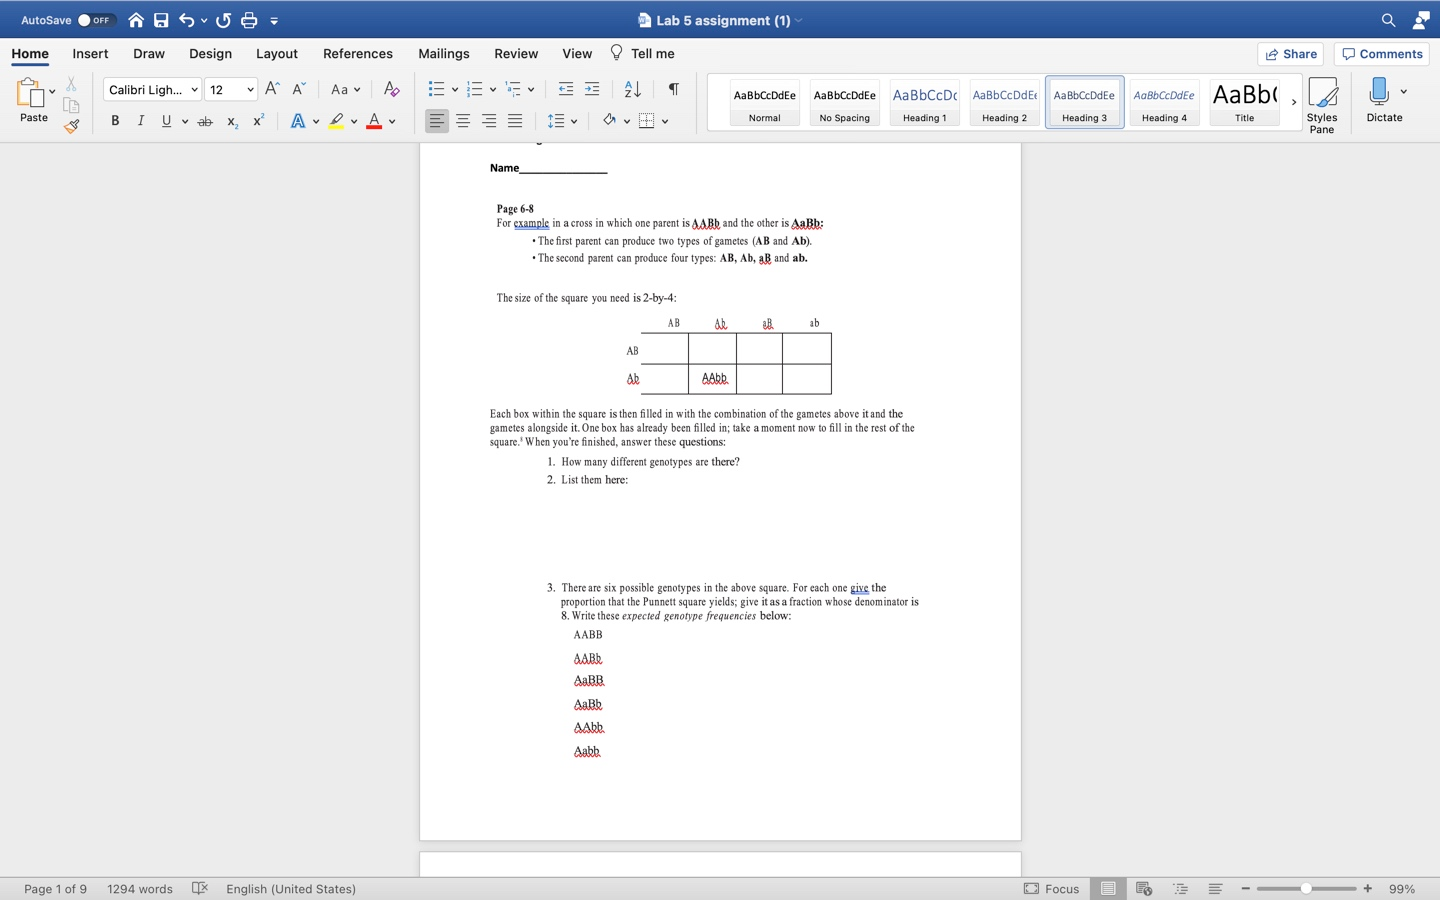Select center text alignment

pyautogui.click(x=462, y=120)
